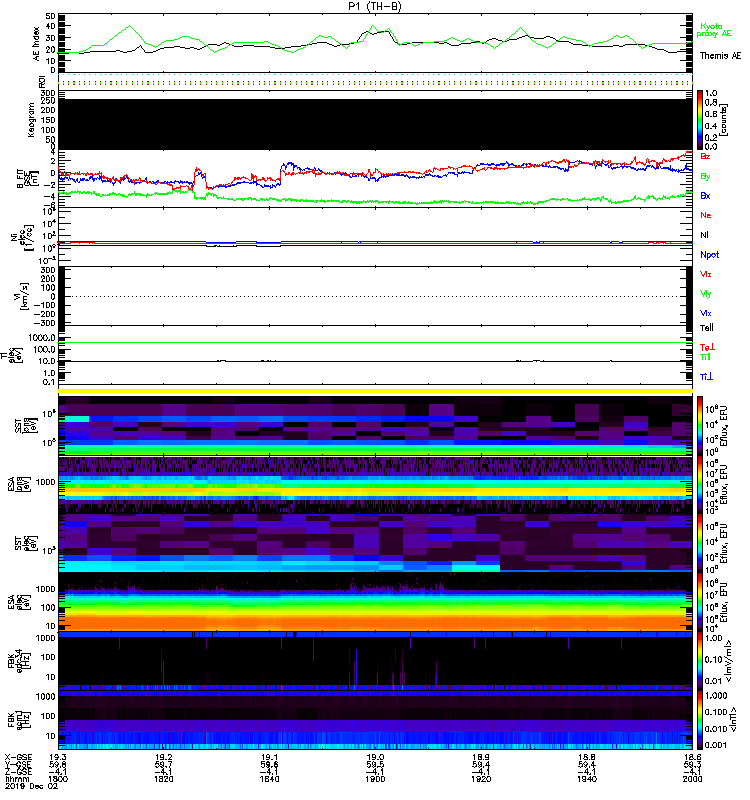750x800 pixels.
Task: Click the plot title 'P1 (TH-B)'
Action: [x=374, y=6]
